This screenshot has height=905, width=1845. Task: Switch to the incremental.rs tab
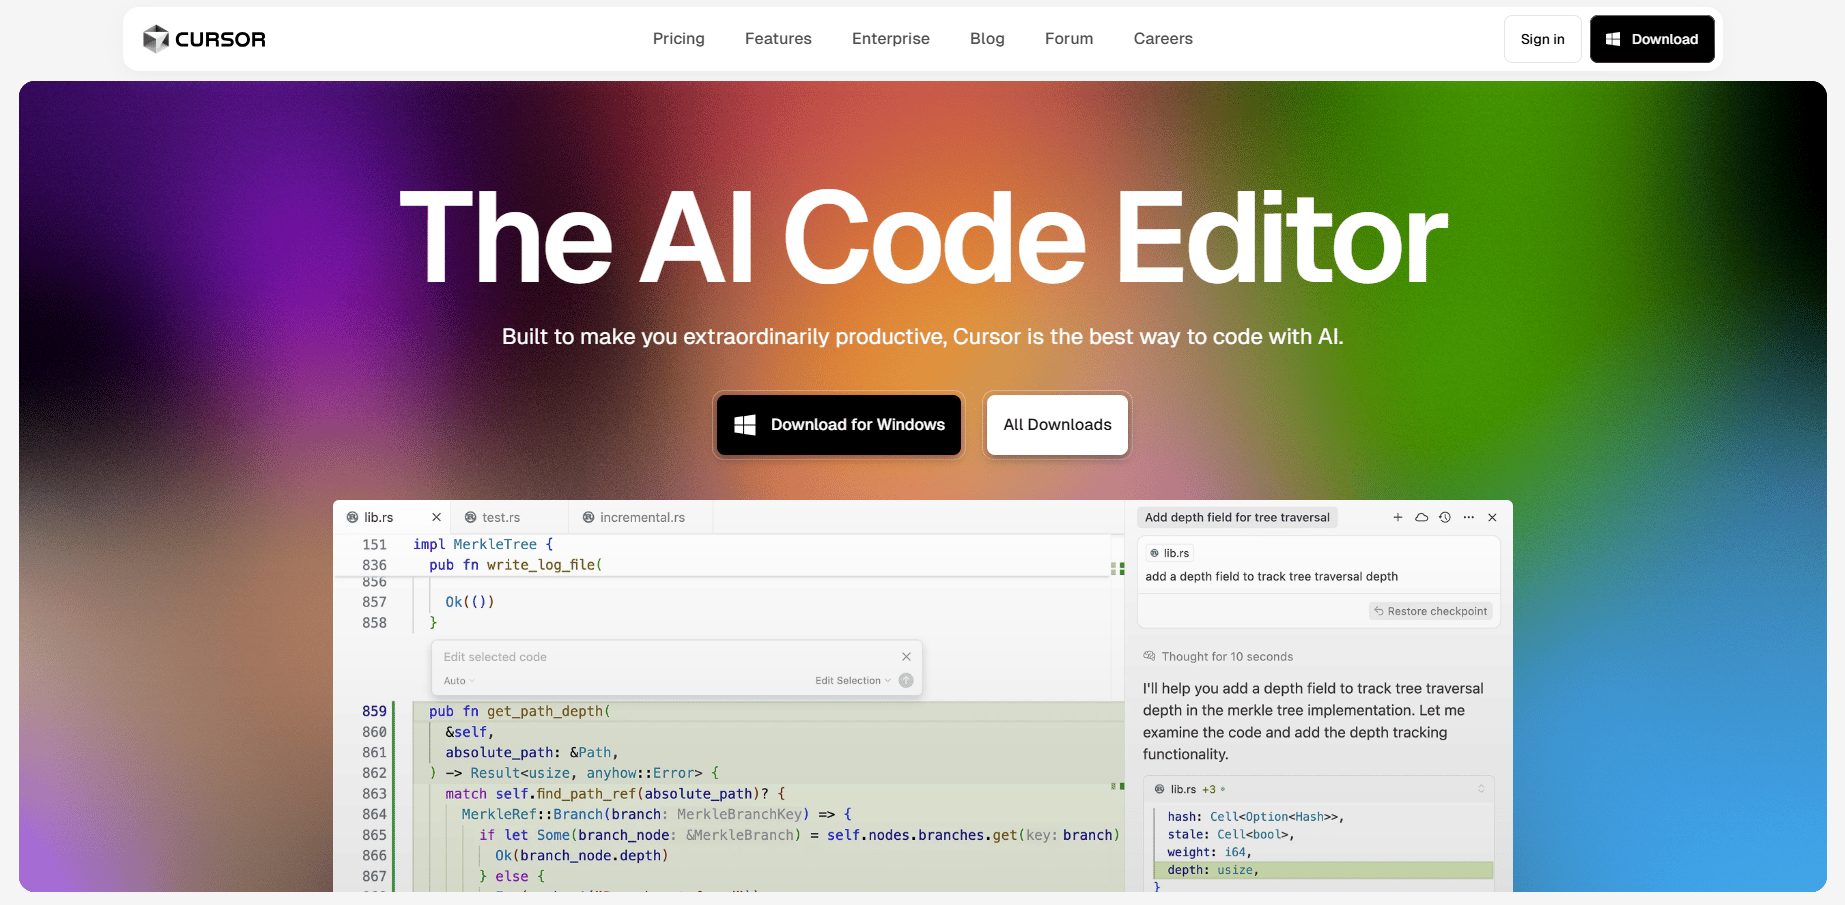click(x=641, y=517)
